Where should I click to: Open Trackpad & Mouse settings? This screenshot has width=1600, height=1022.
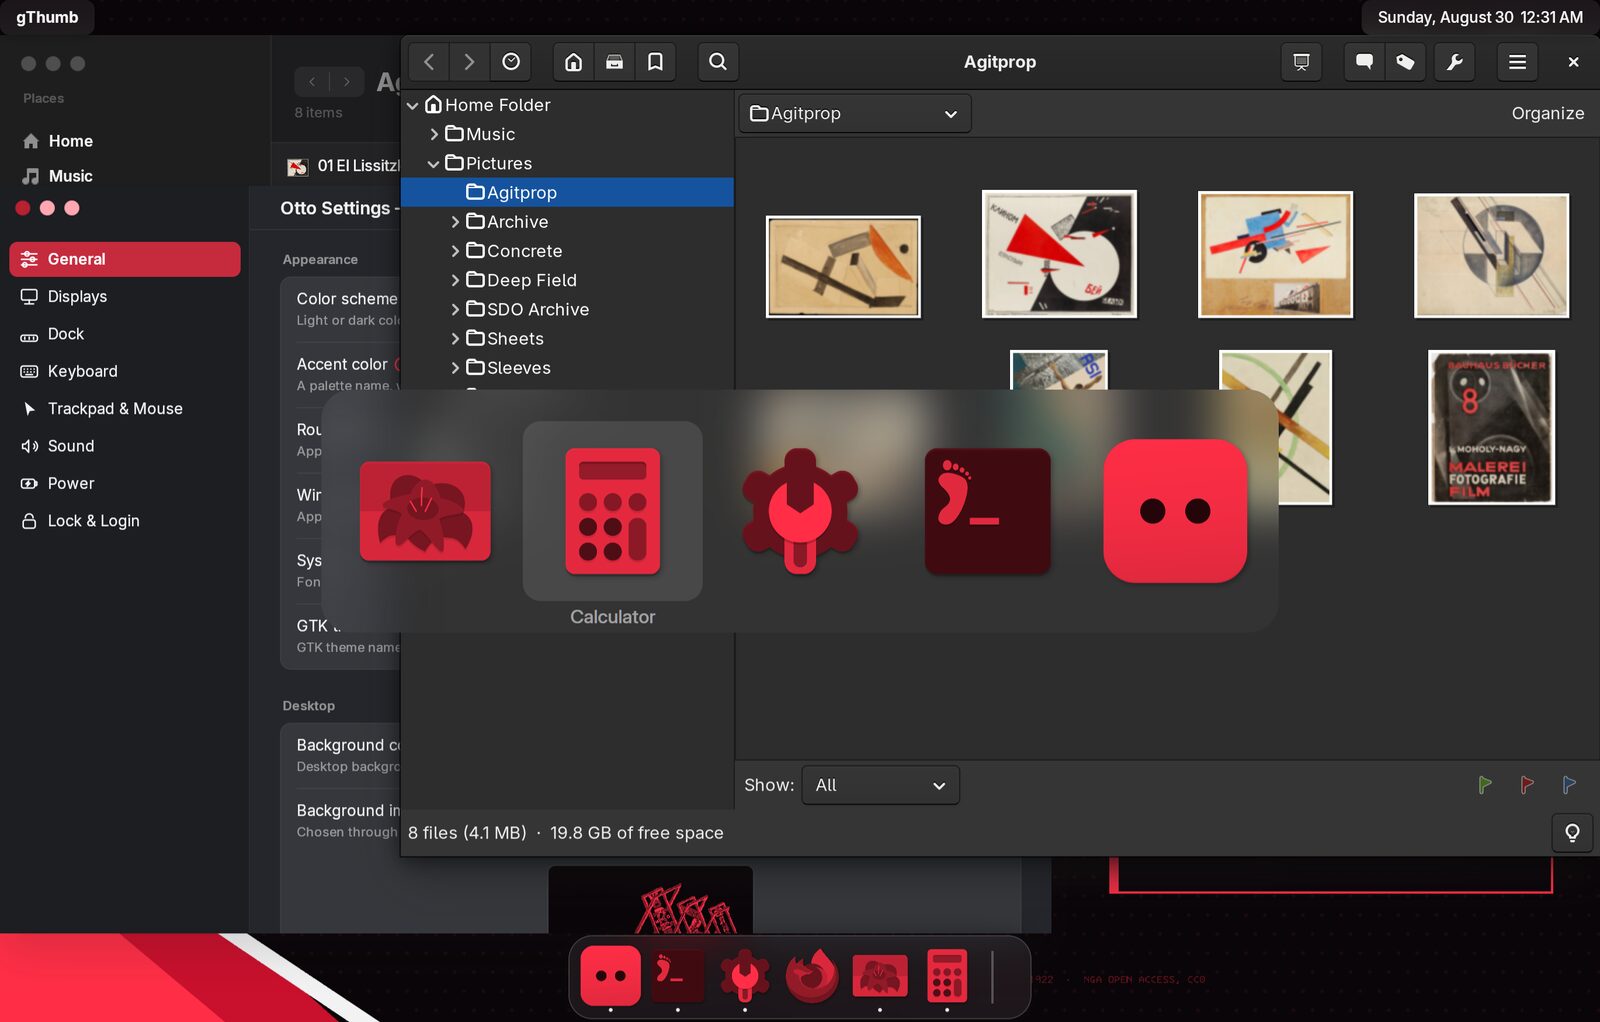tap(125, 408)
